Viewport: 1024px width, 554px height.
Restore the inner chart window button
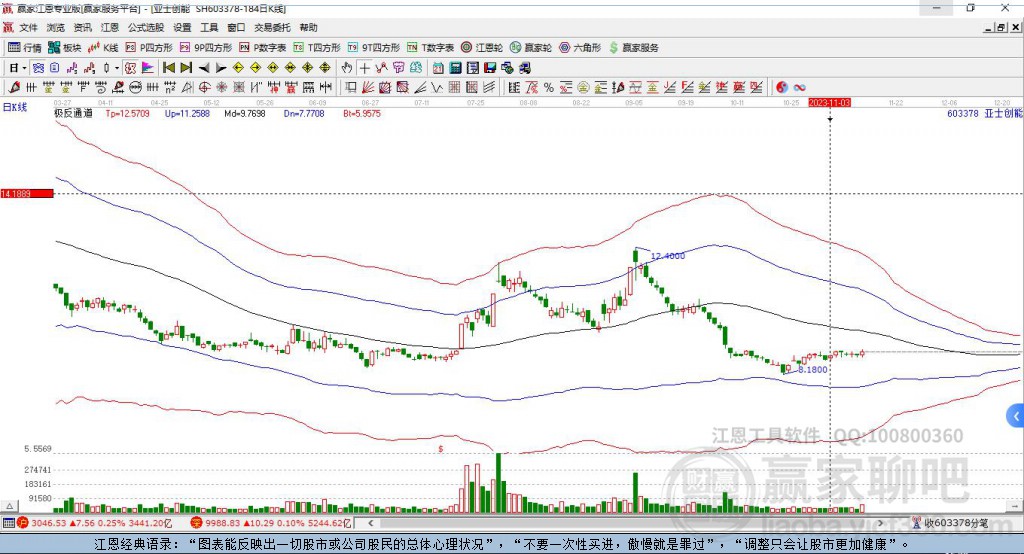[x=1001, y=27]
